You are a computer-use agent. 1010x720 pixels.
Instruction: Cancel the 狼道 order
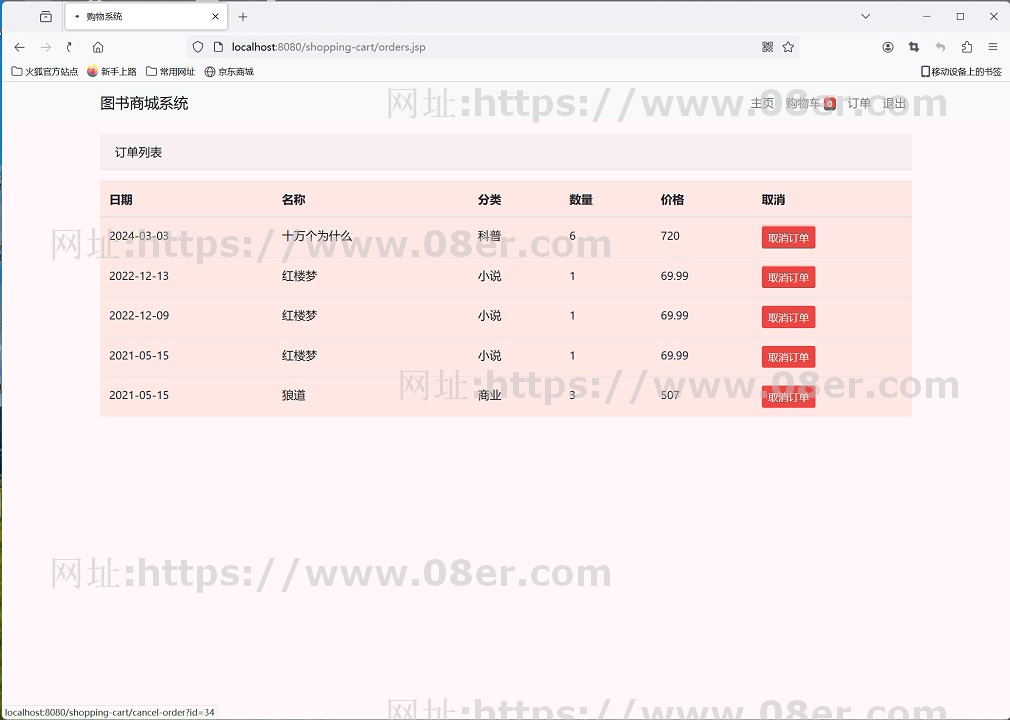[x=788, y=397]
